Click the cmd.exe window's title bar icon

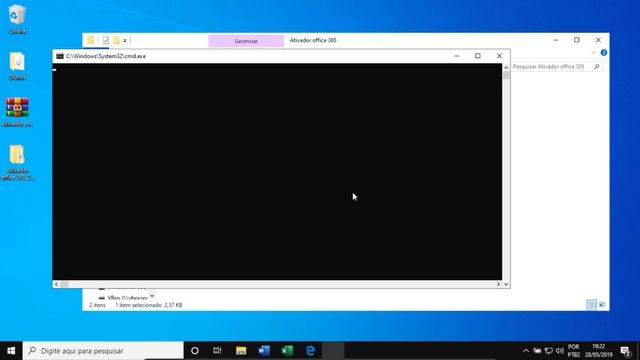pyautogui.click(x=60, y=56)
